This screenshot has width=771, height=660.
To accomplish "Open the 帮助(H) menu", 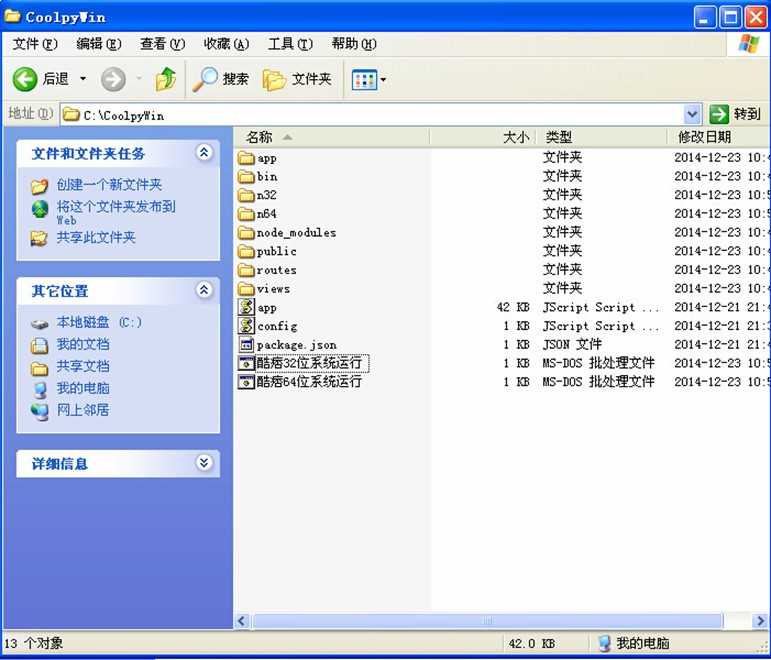I will pos(355,44).
